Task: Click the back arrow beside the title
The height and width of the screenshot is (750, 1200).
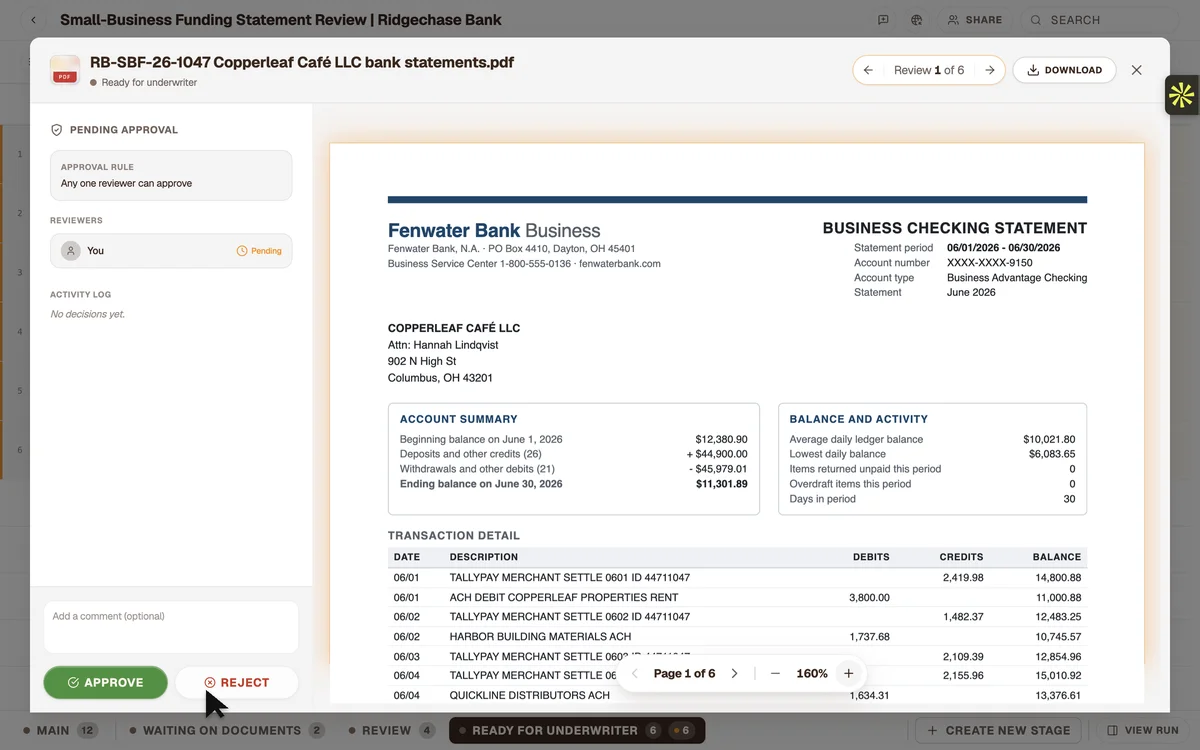Action: tap(33, 20)
